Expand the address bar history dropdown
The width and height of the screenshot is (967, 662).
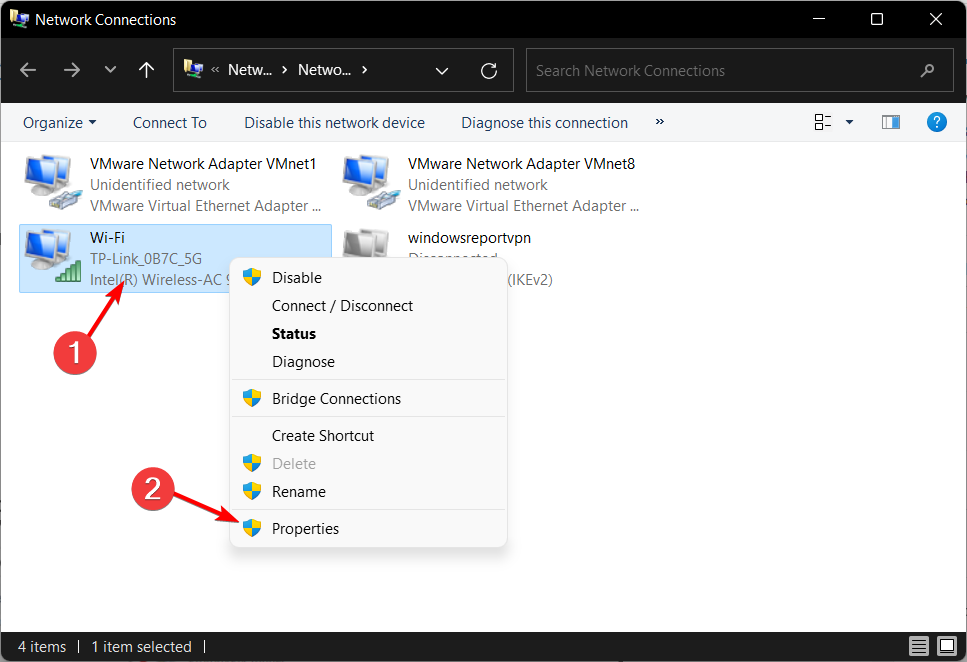[x=442, y=70]
